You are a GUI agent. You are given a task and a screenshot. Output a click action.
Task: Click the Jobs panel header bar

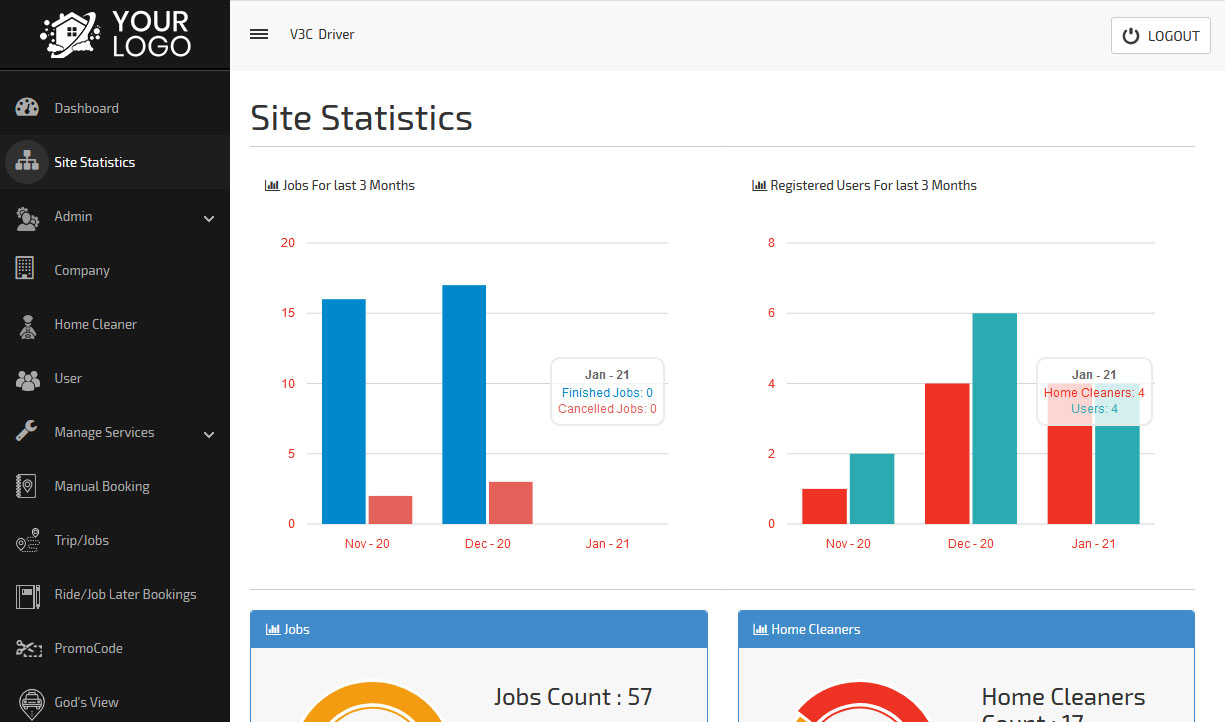pyautogui.click(x=479, y=629)
